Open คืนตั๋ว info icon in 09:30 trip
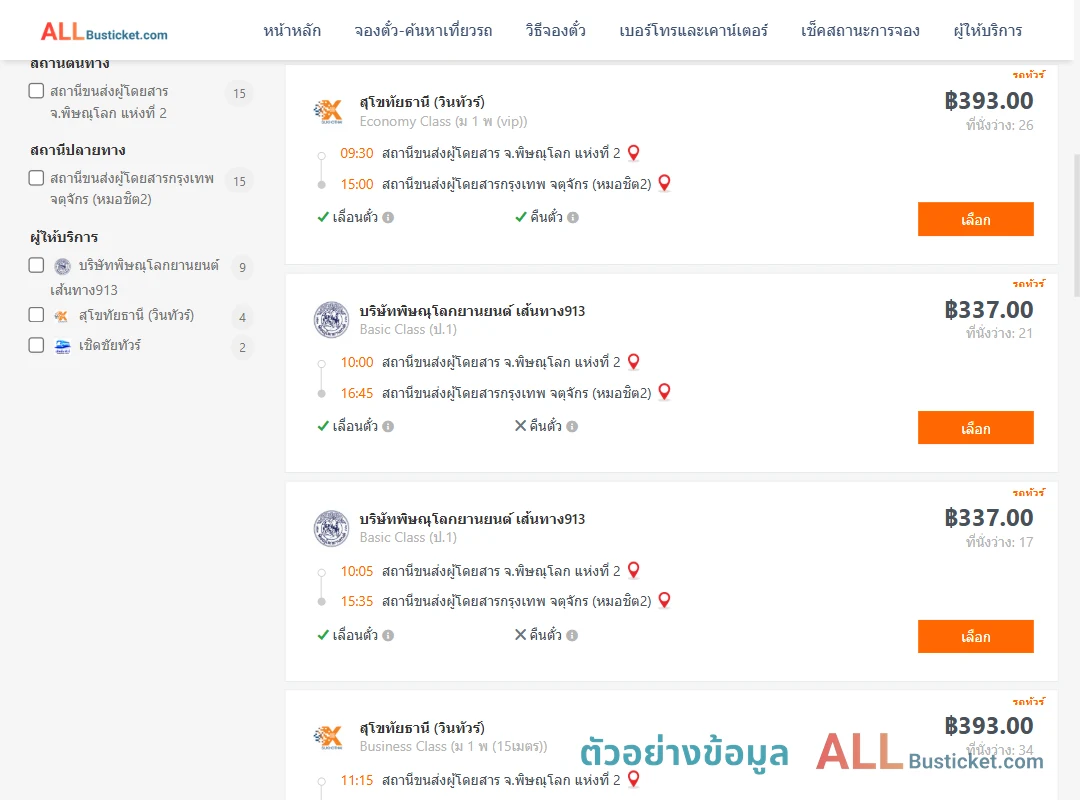 (573, 218)
